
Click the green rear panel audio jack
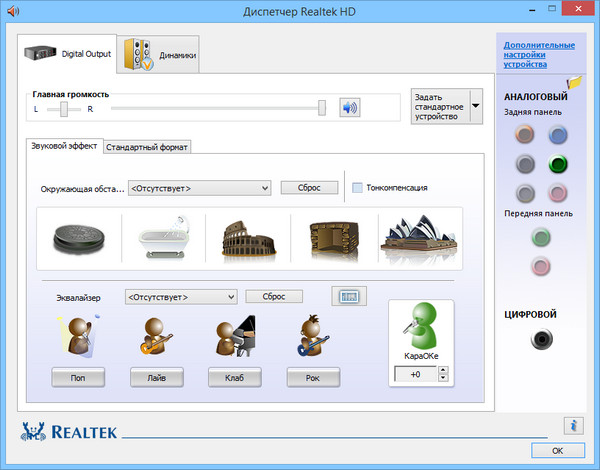(x=558, y=164)
